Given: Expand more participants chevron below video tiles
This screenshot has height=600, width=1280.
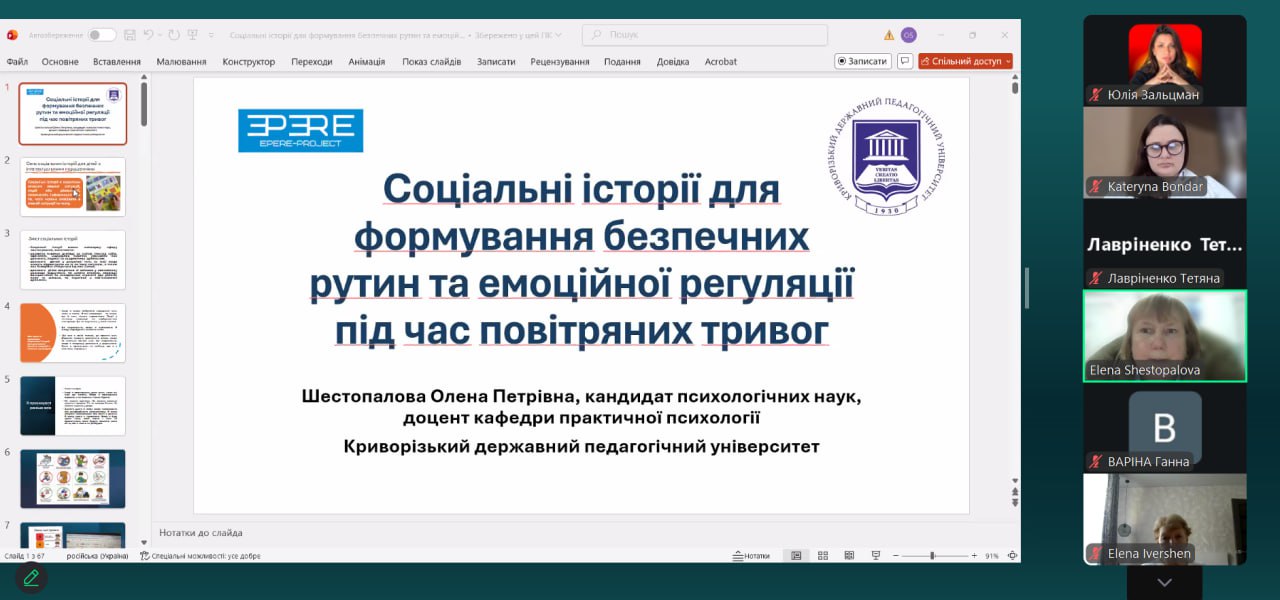Looking at the screenshot, I should [x=1165, y=582].
